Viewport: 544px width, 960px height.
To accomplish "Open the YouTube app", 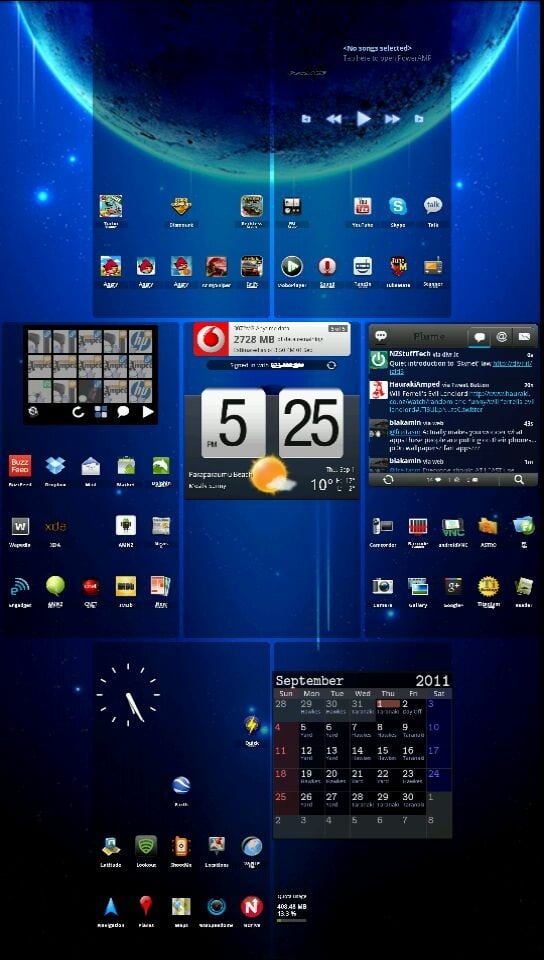I will pos(362,206).
